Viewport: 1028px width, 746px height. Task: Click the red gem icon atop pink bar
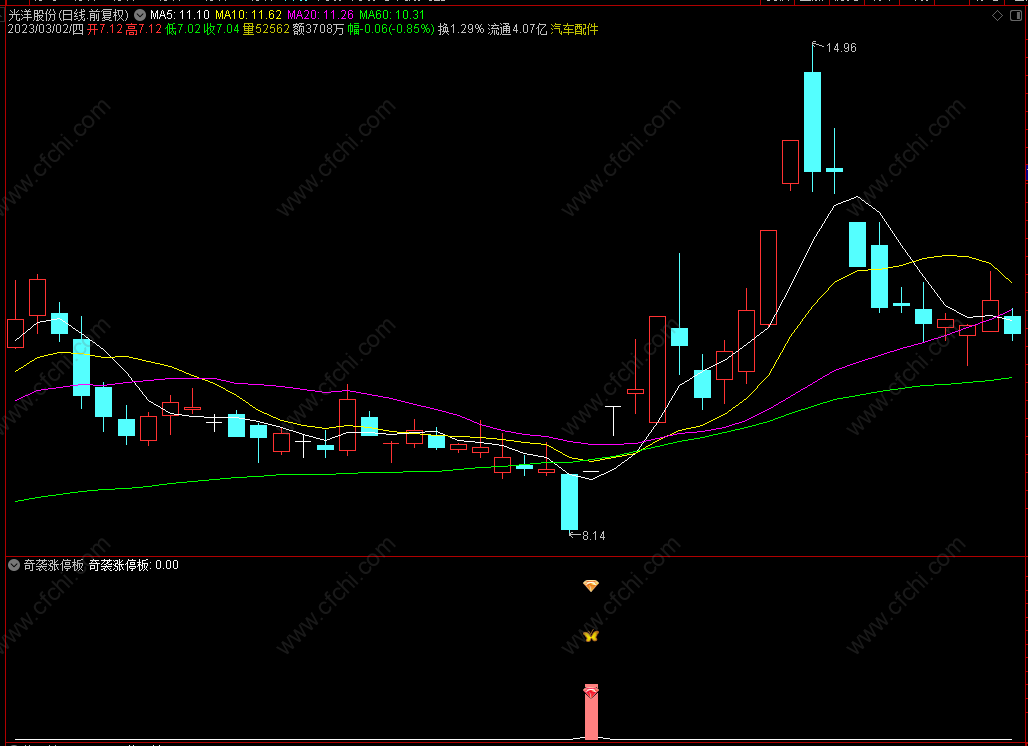coord(591,691)
